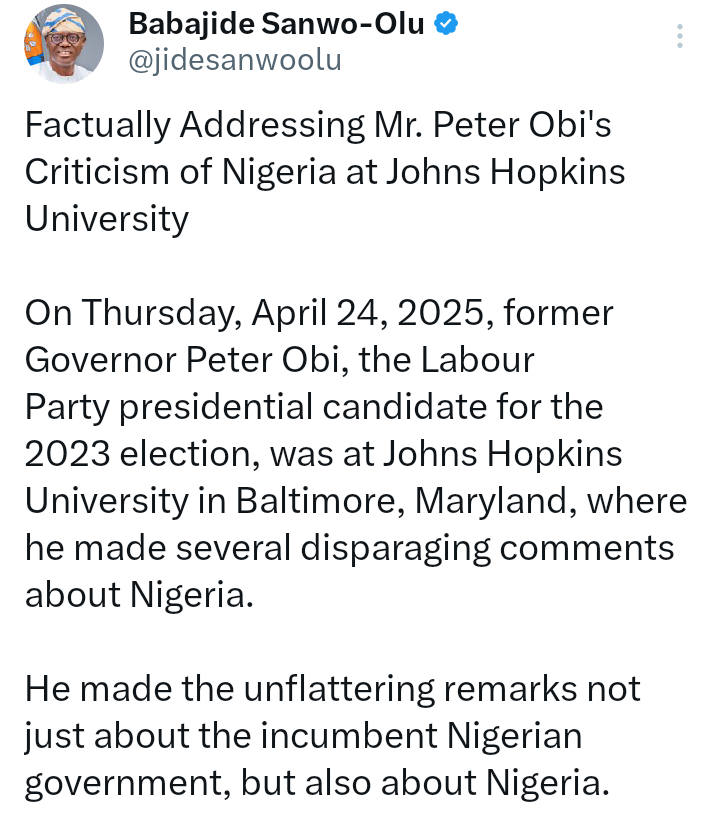Image resolution: width=720 pixels, height=824 pixels.
Task: Click the 'Governor Peter Obi, the Labour' line
Action: pyautogui.click(x=280, y=360)
